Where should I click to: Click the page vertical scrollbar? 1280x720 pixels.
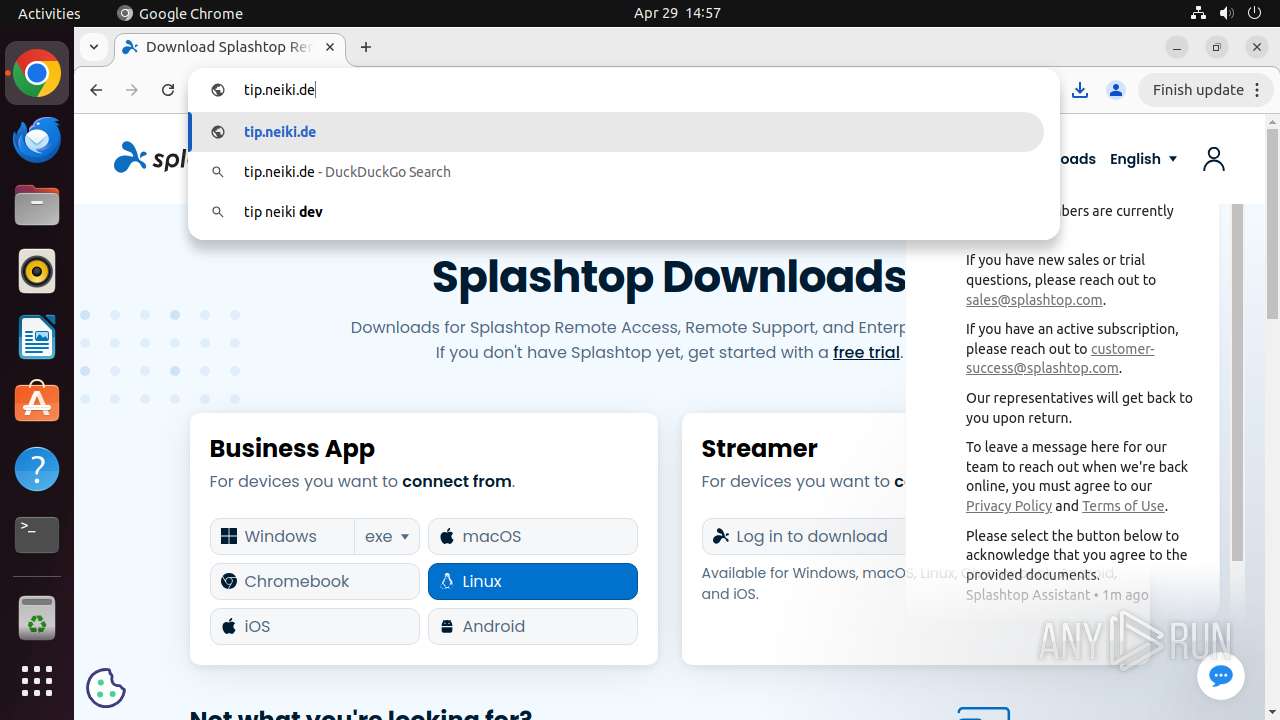(1272, 223)
